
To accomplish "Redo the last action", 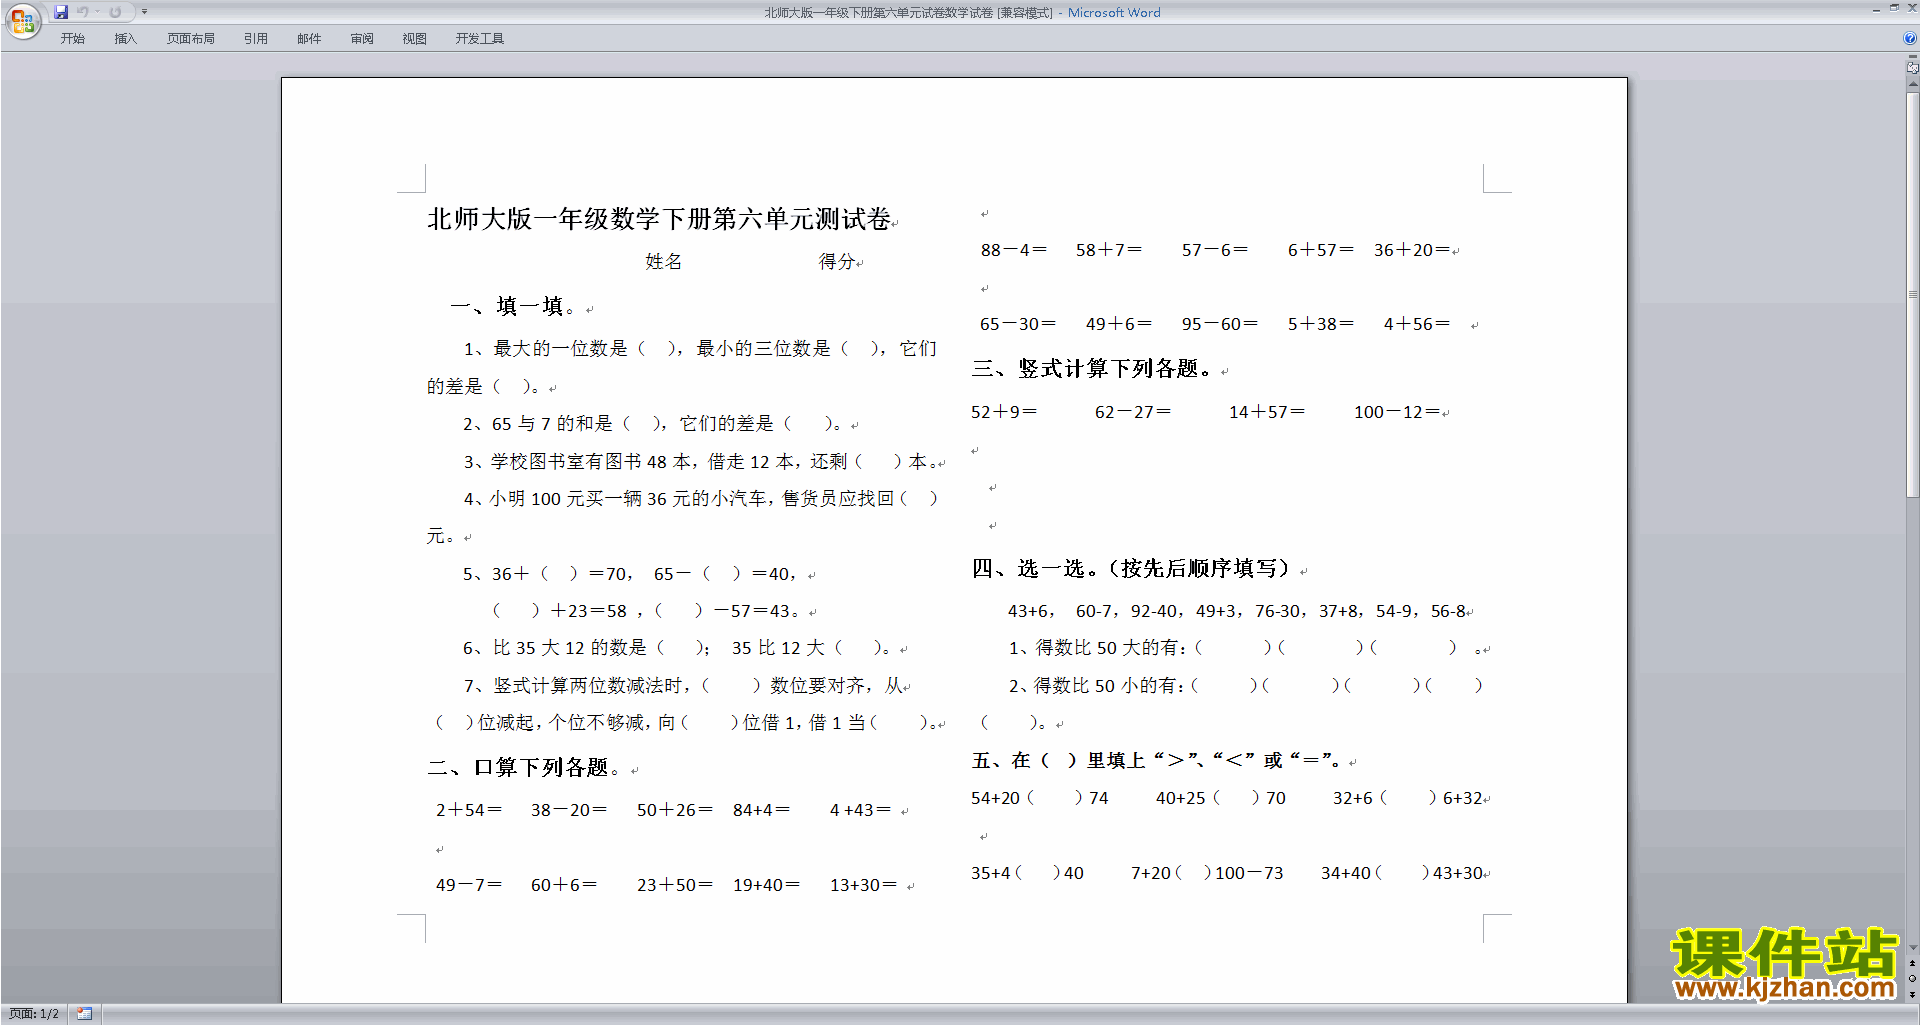I will [x=115, y=12].
